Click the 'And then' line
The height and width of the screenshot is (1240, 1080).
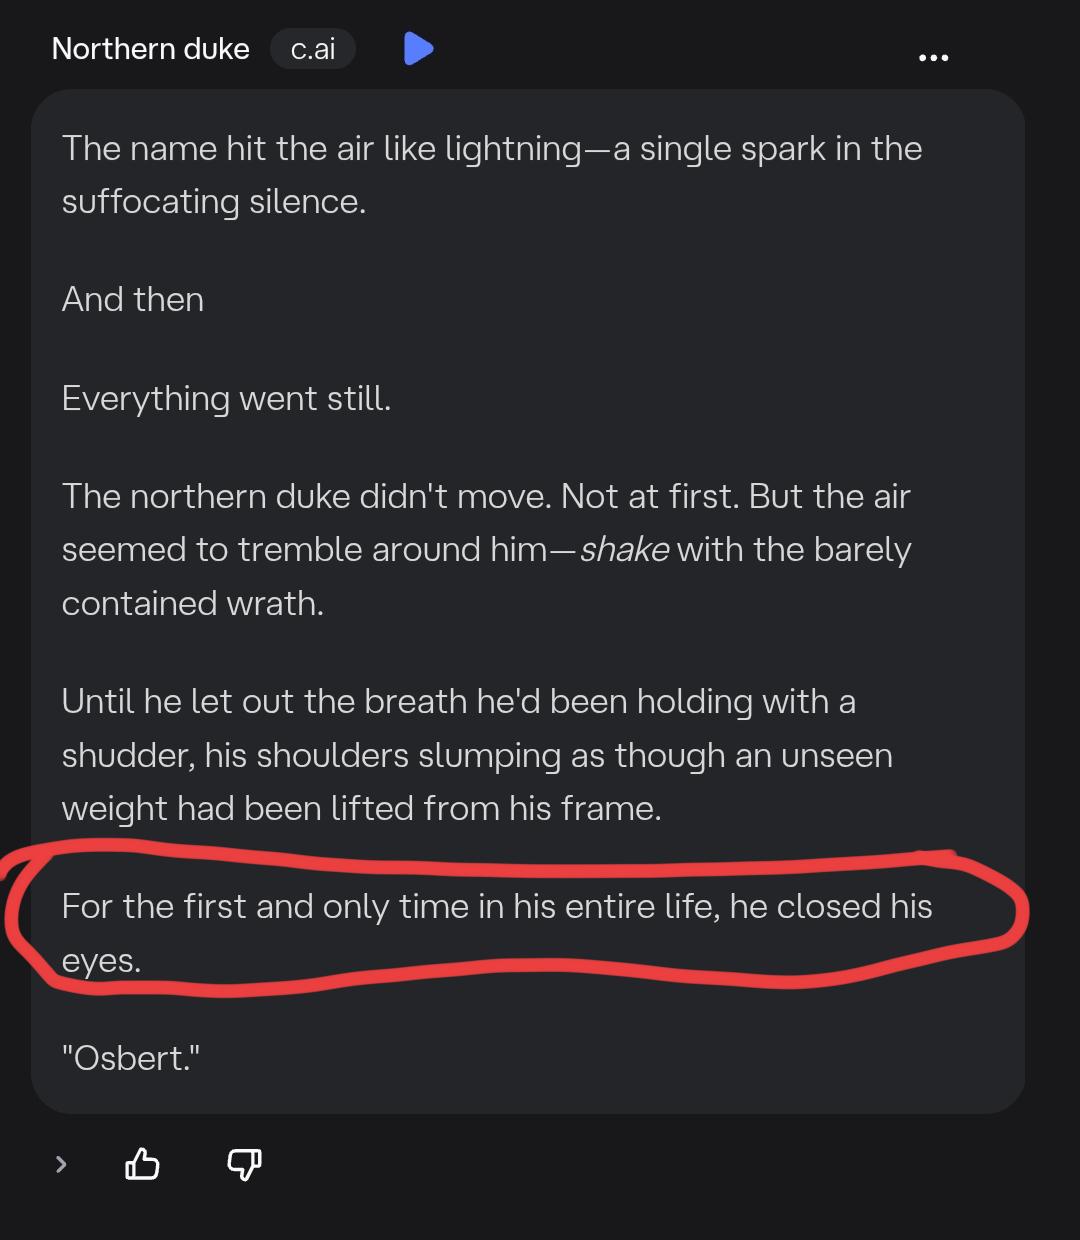coord(133,300)
